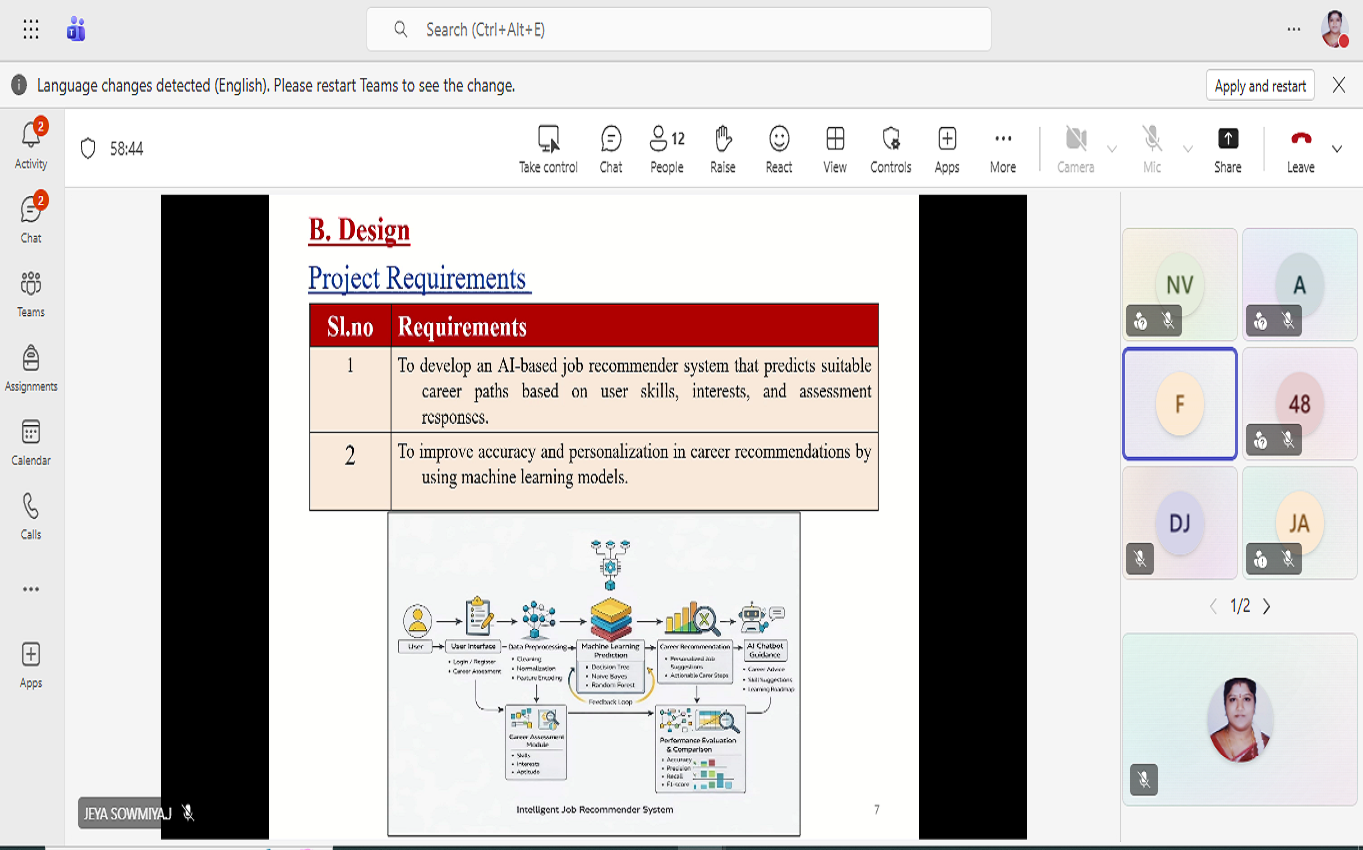
Task: Expand the Camera options dropdown arrow
Action: click(x=1112, y=149)
